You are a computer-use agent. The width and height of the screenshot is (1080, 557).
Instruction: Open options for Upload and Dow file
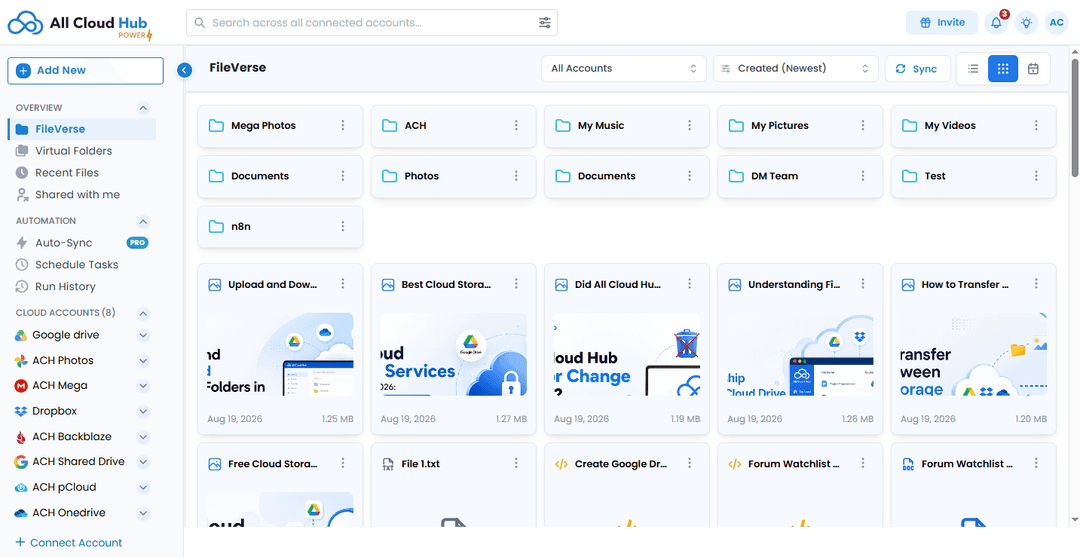342,284
